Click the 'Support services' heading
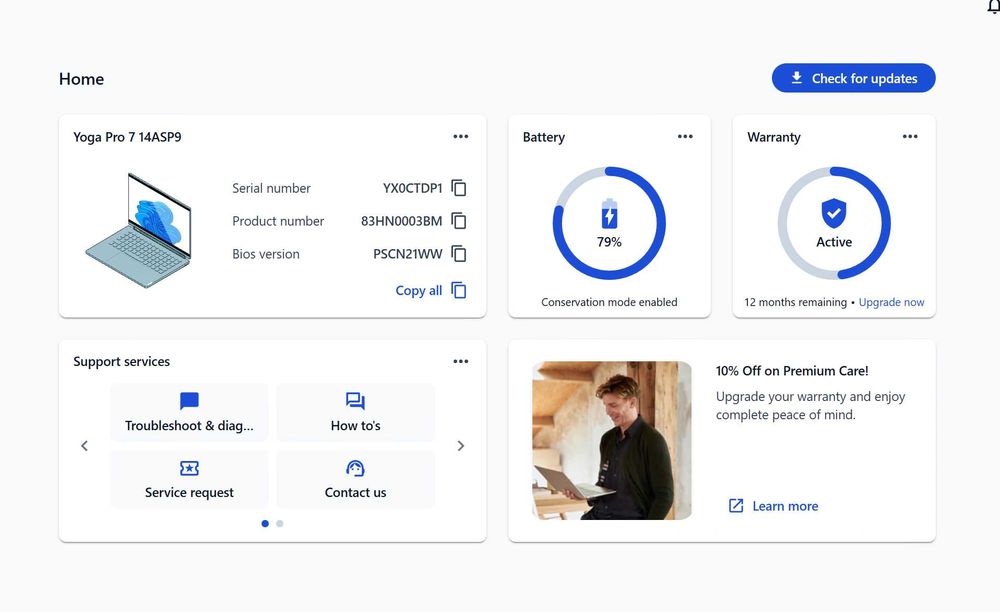 click(x=121, y=361)
